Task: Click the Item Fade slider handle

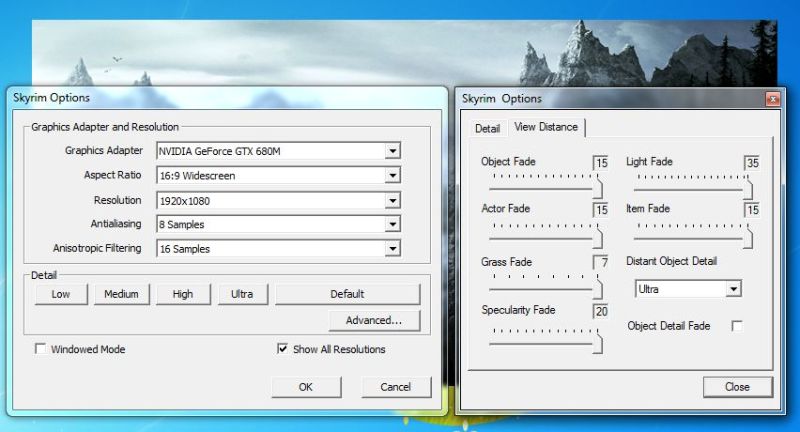Action: 748,237
